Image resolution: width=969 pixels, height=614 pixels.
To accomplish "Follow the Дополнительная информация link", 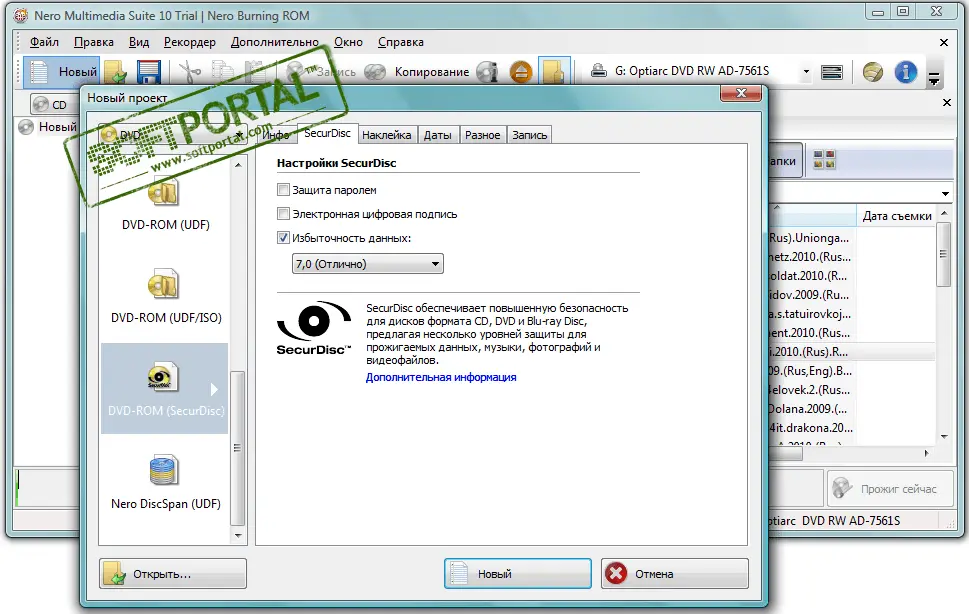I will pyautogui.click(x=441, y=377).
